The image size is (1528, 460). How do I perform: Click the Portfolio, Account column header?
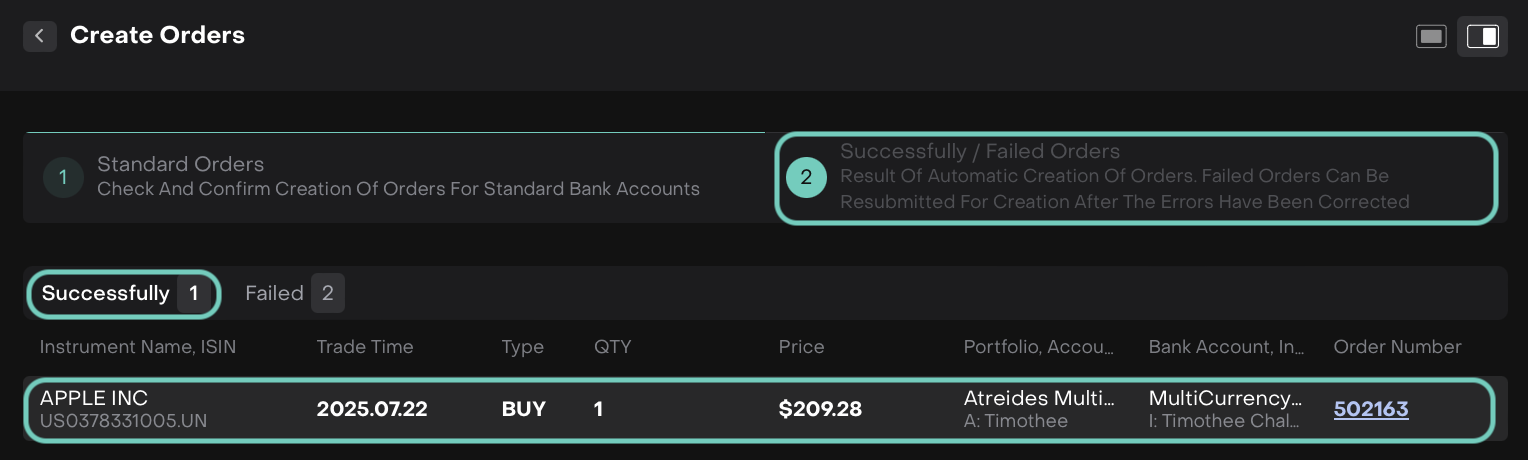point(1038,347)
